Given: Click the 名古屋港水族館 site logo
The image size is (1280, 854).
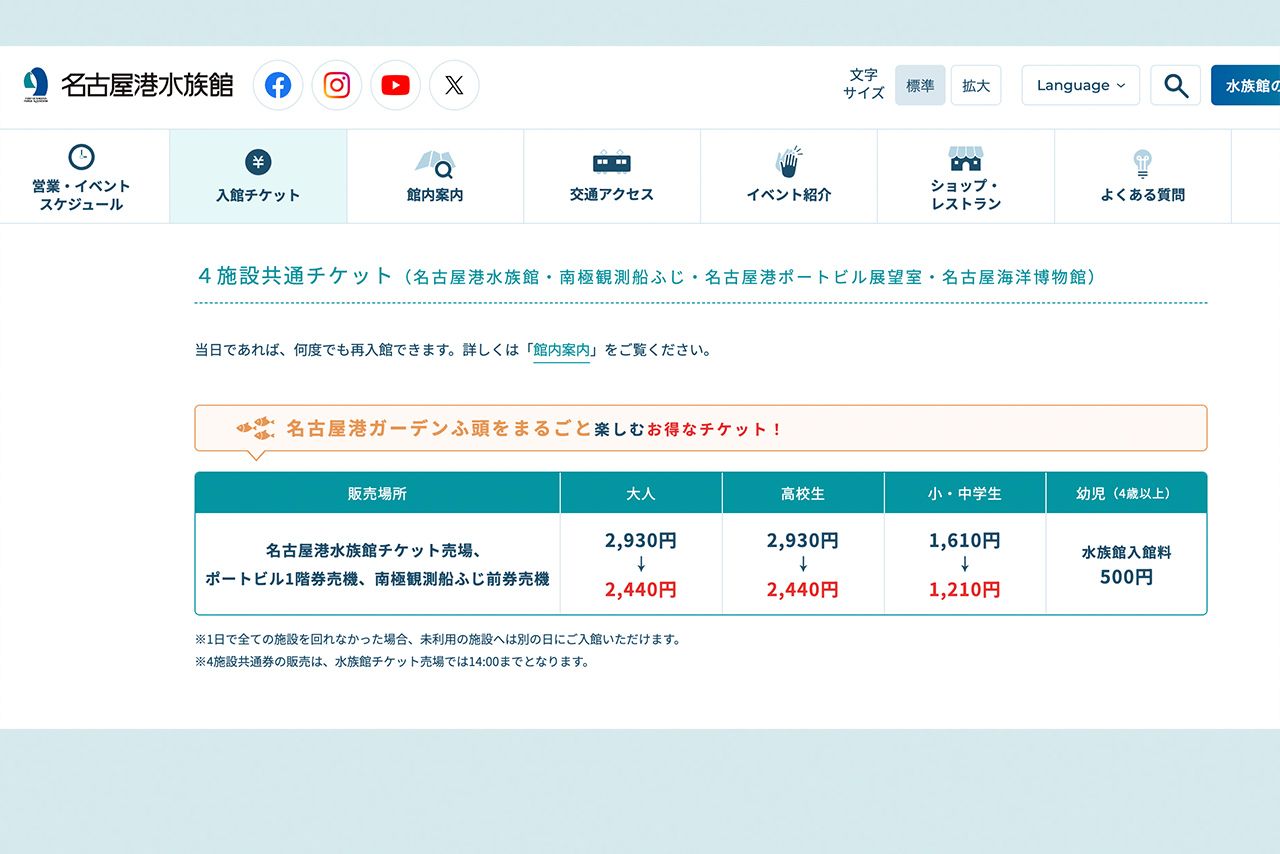Looking at the screenshot, I should 128,85.
